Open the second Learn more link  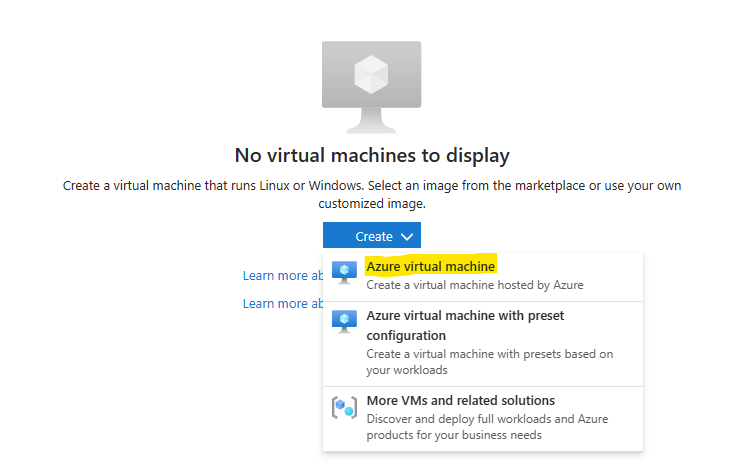coord(282,303)
